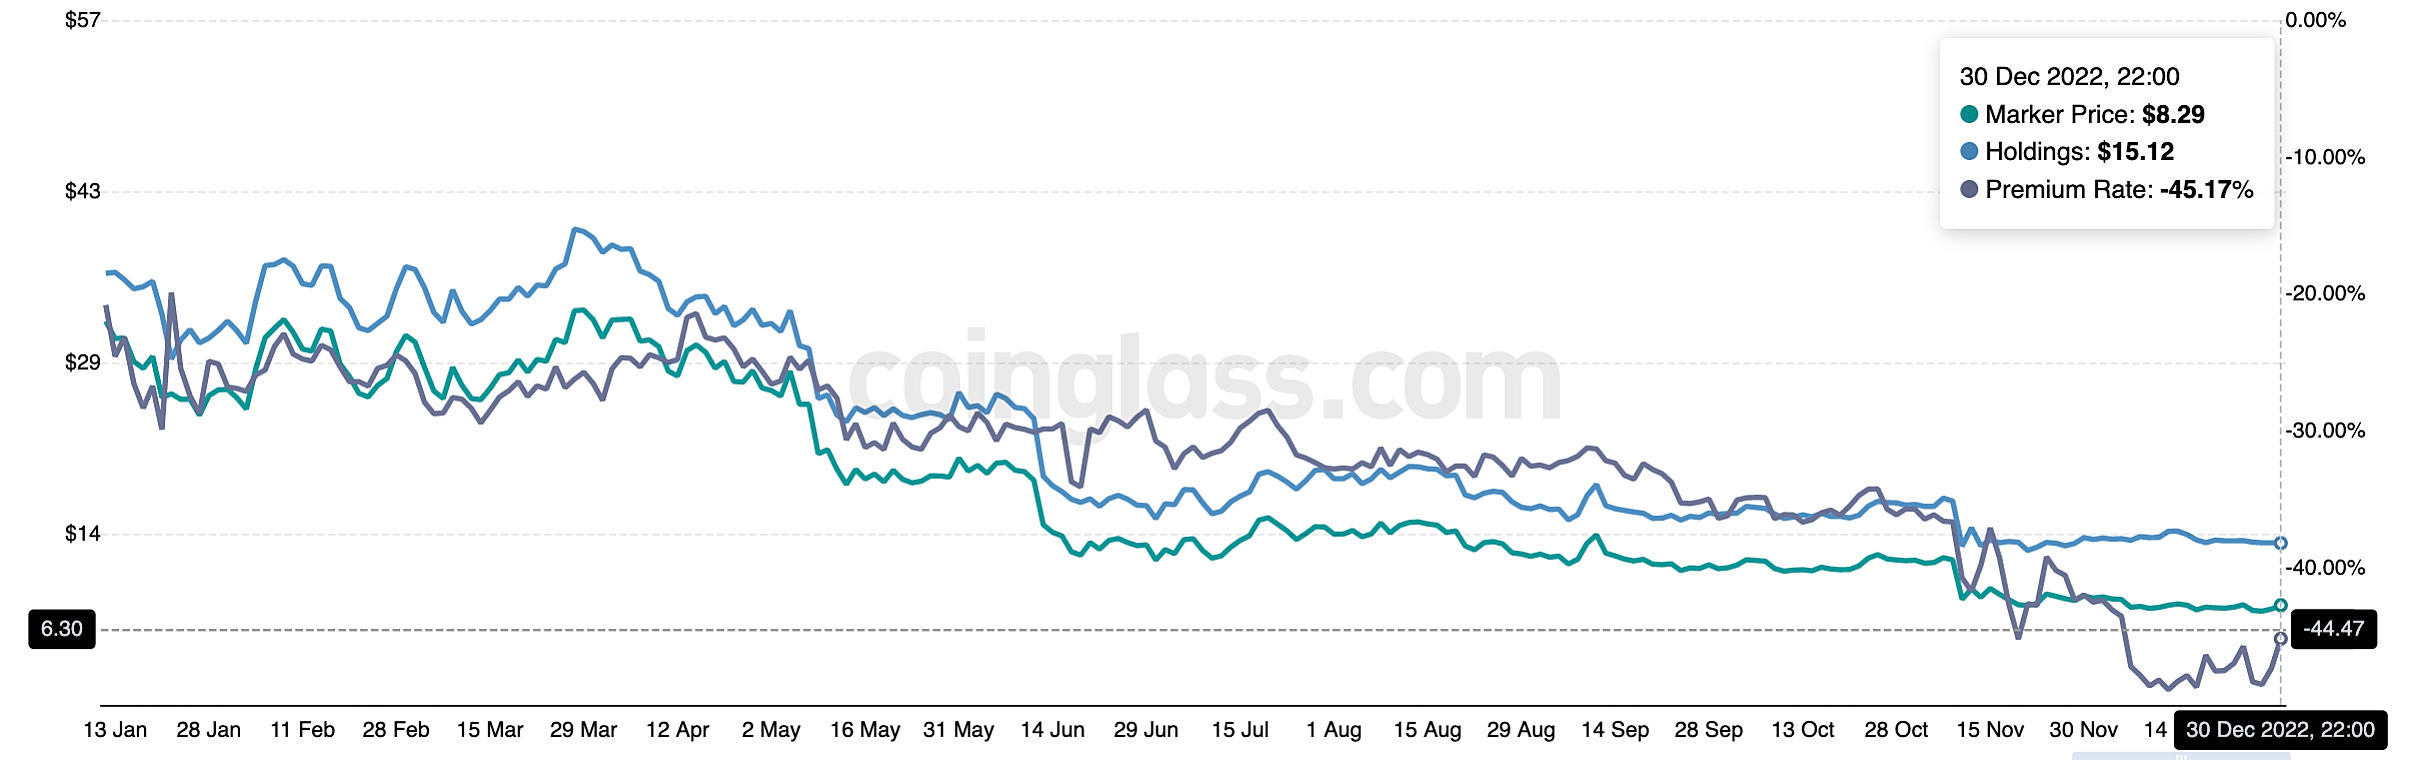Pick the 29 Mar date axis label
Viewport: 2422px width, 760px height.
tap(583, 730)
